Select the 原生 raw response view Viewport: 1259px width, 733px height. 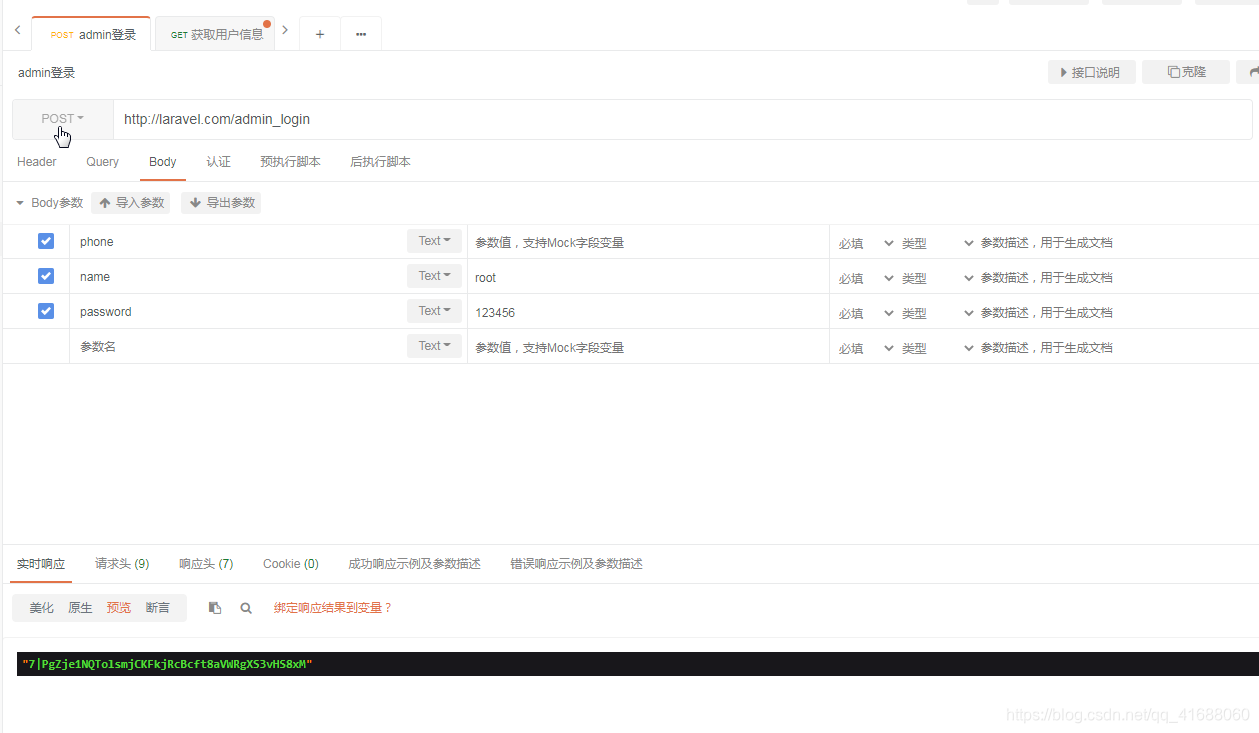80,608
